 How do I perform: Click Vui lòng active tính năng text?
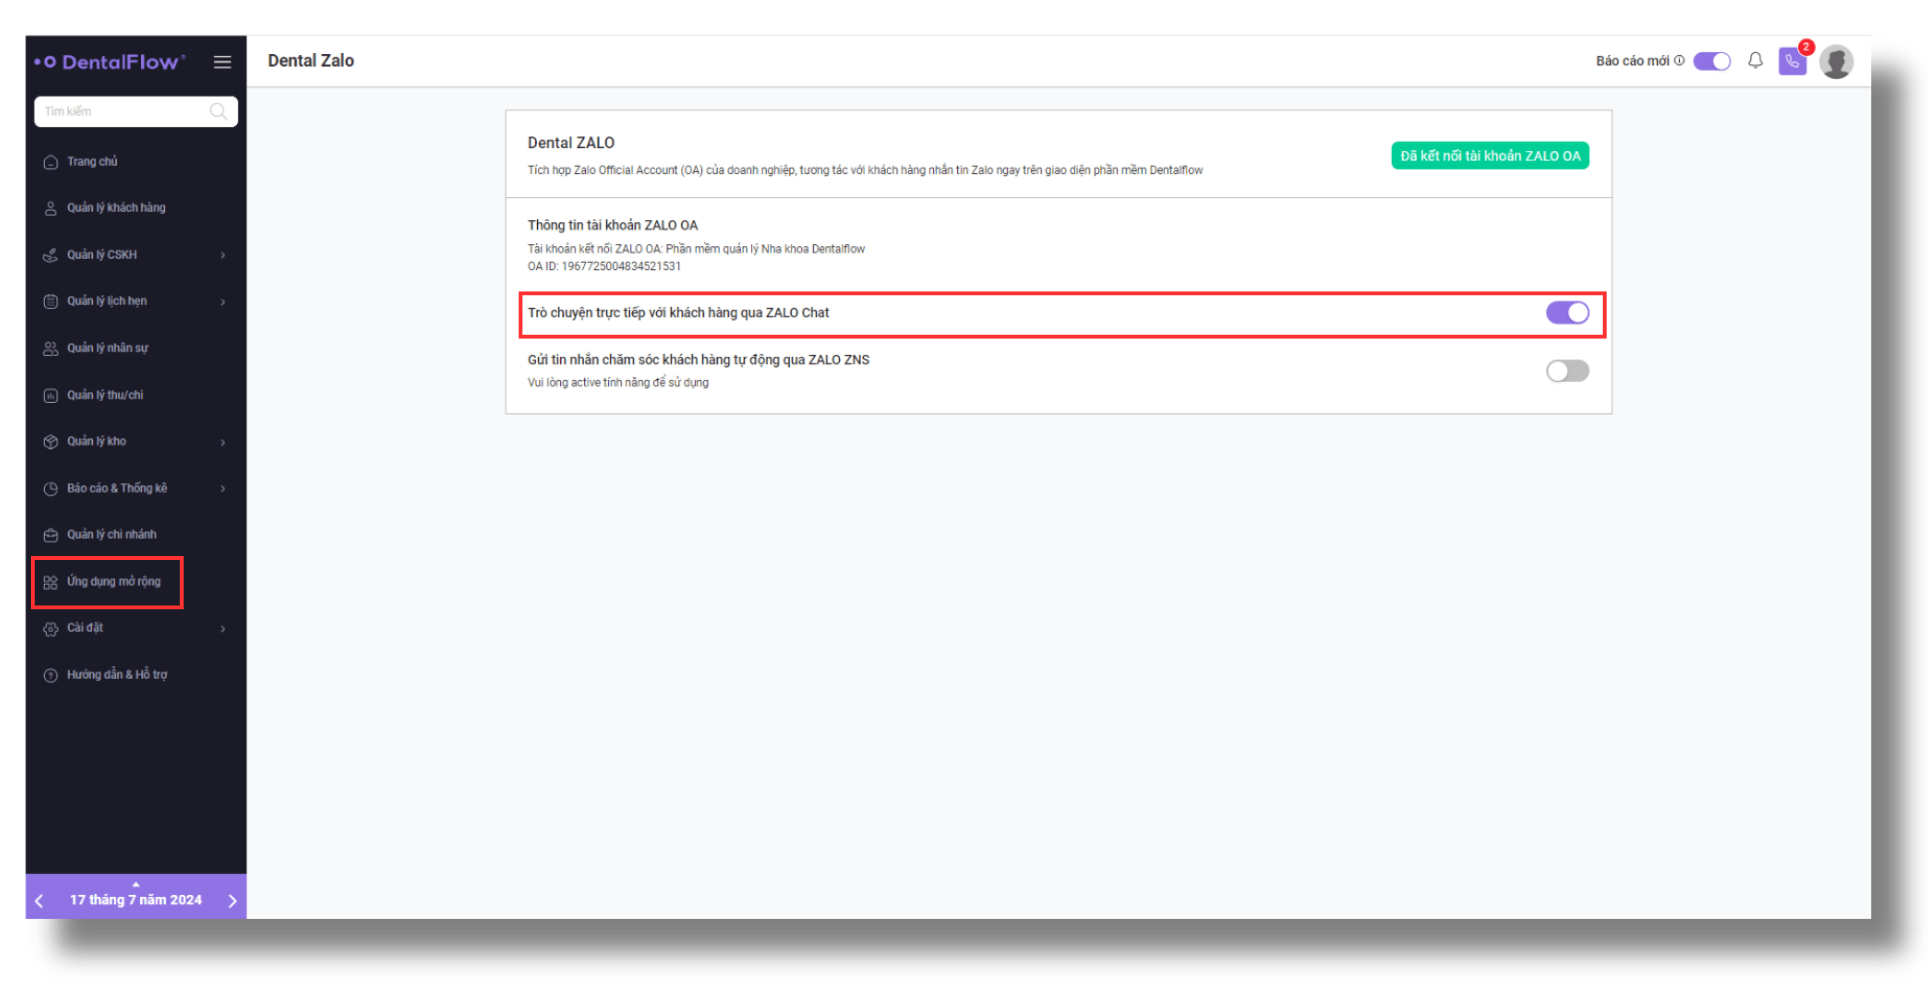(x=618, y=383)
